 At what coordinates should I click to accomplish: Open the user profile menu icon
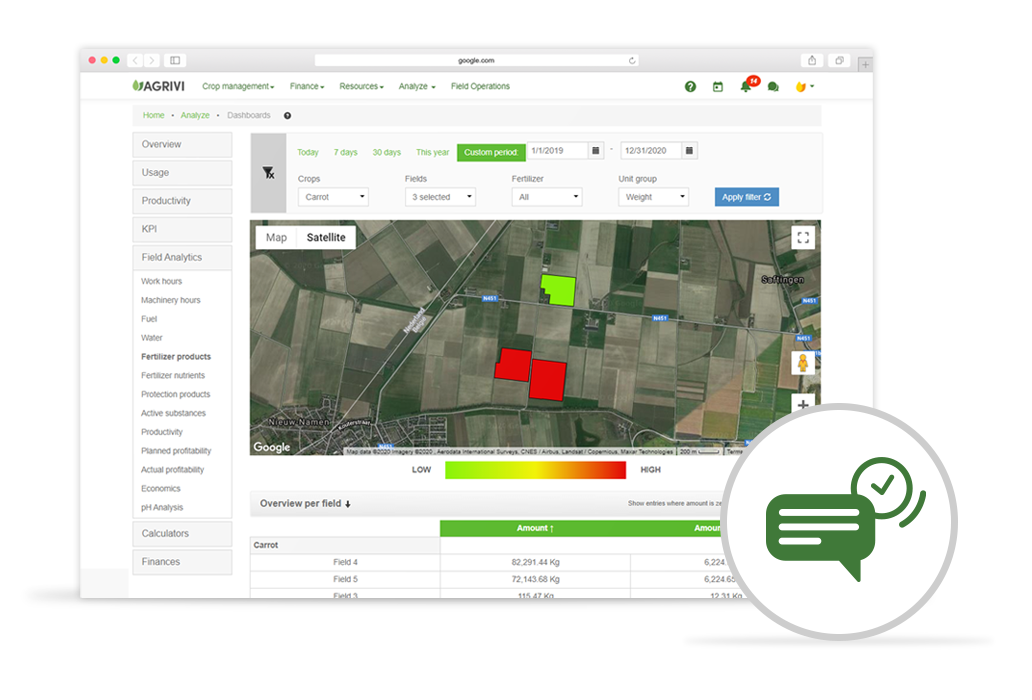tap(804, 87)
